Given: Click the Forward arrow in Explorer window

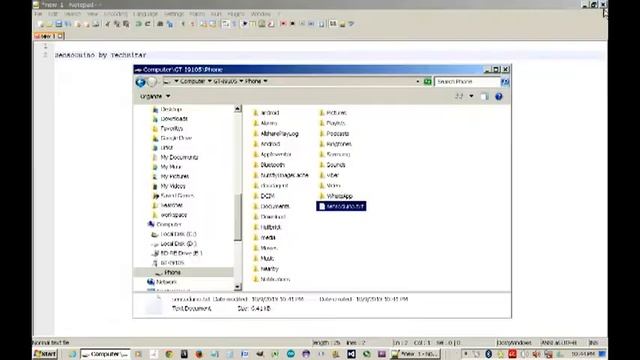Looking at the screenshot, I should 152,82.
